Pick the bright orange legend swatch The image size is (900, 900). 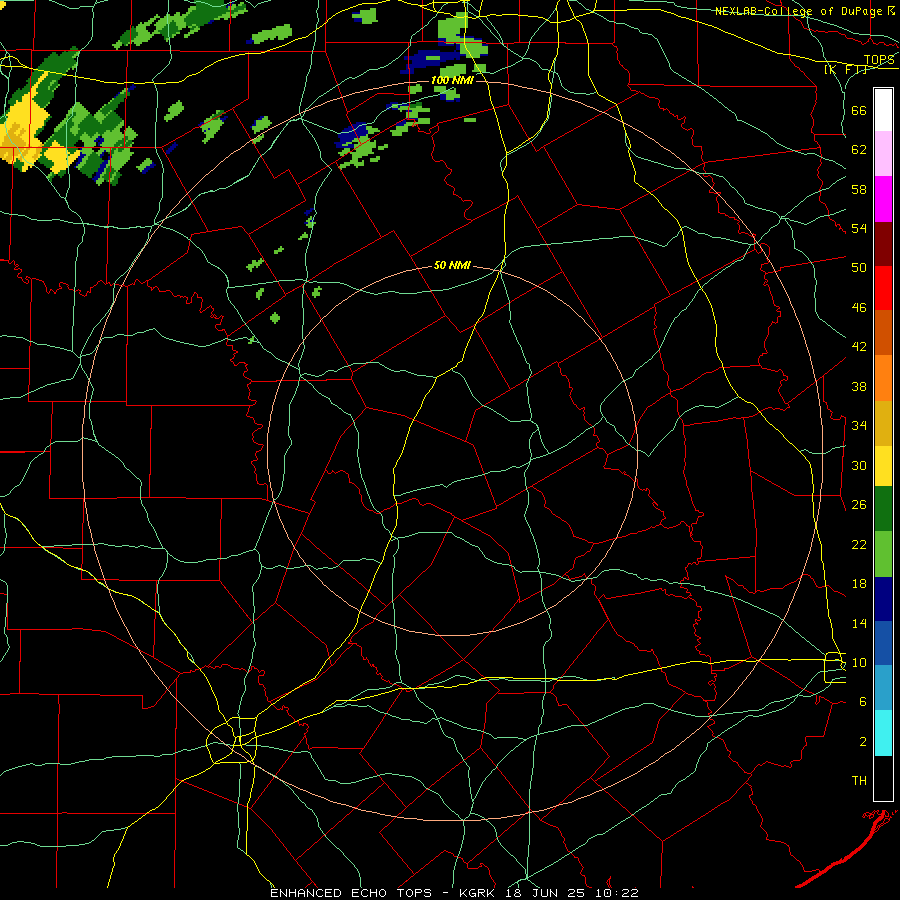pos(883,378)
